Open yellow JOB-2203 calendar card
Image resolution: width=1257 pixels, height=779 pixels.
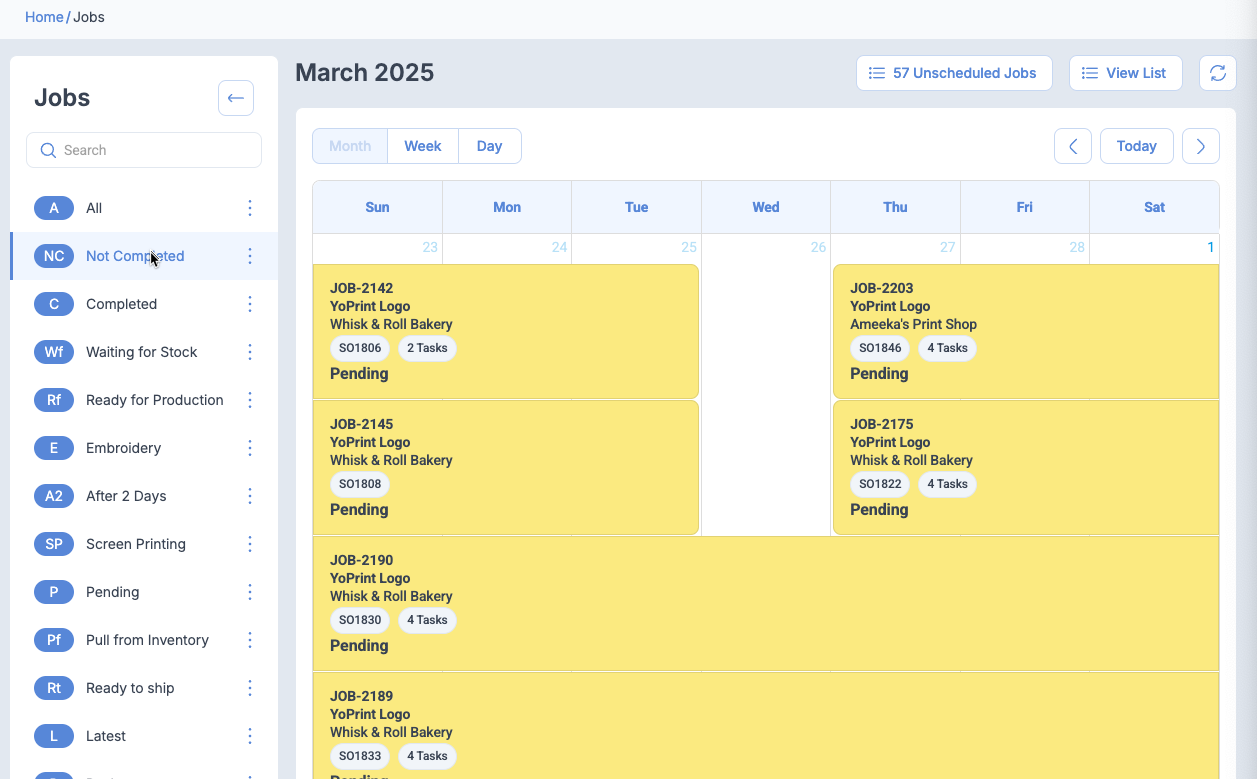tap(1025, 331)
